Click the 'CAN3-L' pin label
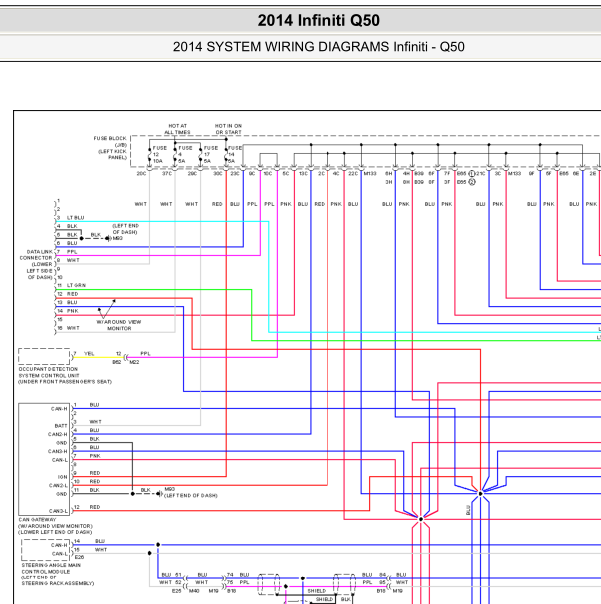The height and width of the screenshot is (604, 601). pyautogui.click(x=58, y=511)
